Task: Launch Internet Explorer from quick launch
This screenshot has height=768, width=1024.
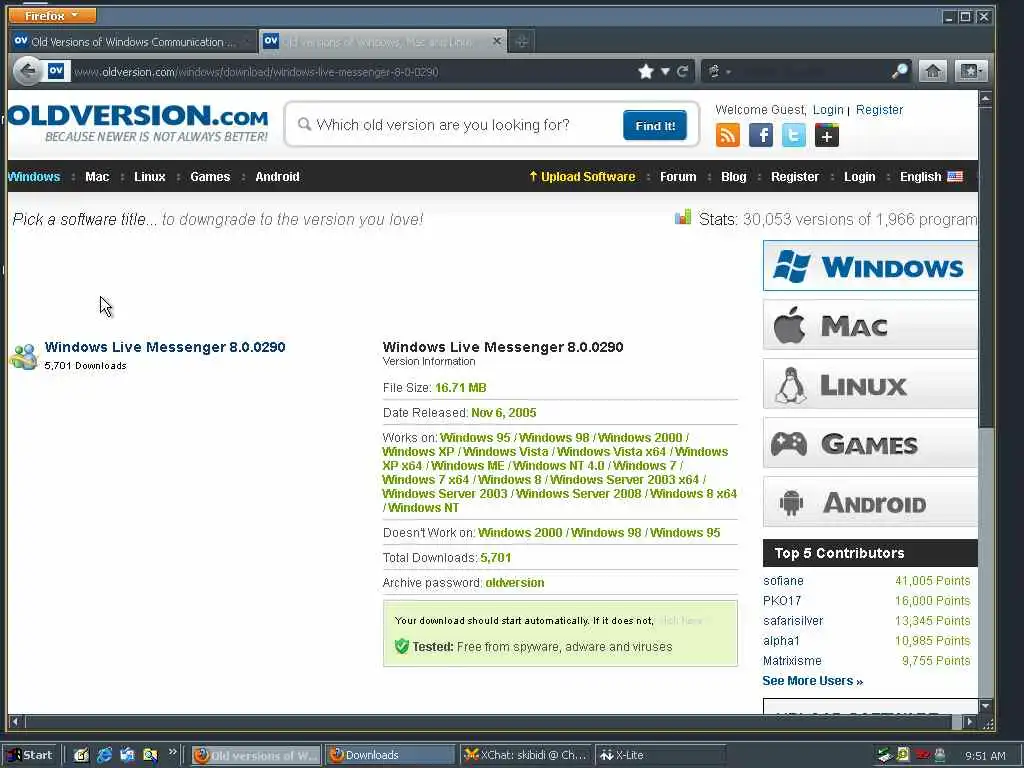Action: [x=104, y=755]
